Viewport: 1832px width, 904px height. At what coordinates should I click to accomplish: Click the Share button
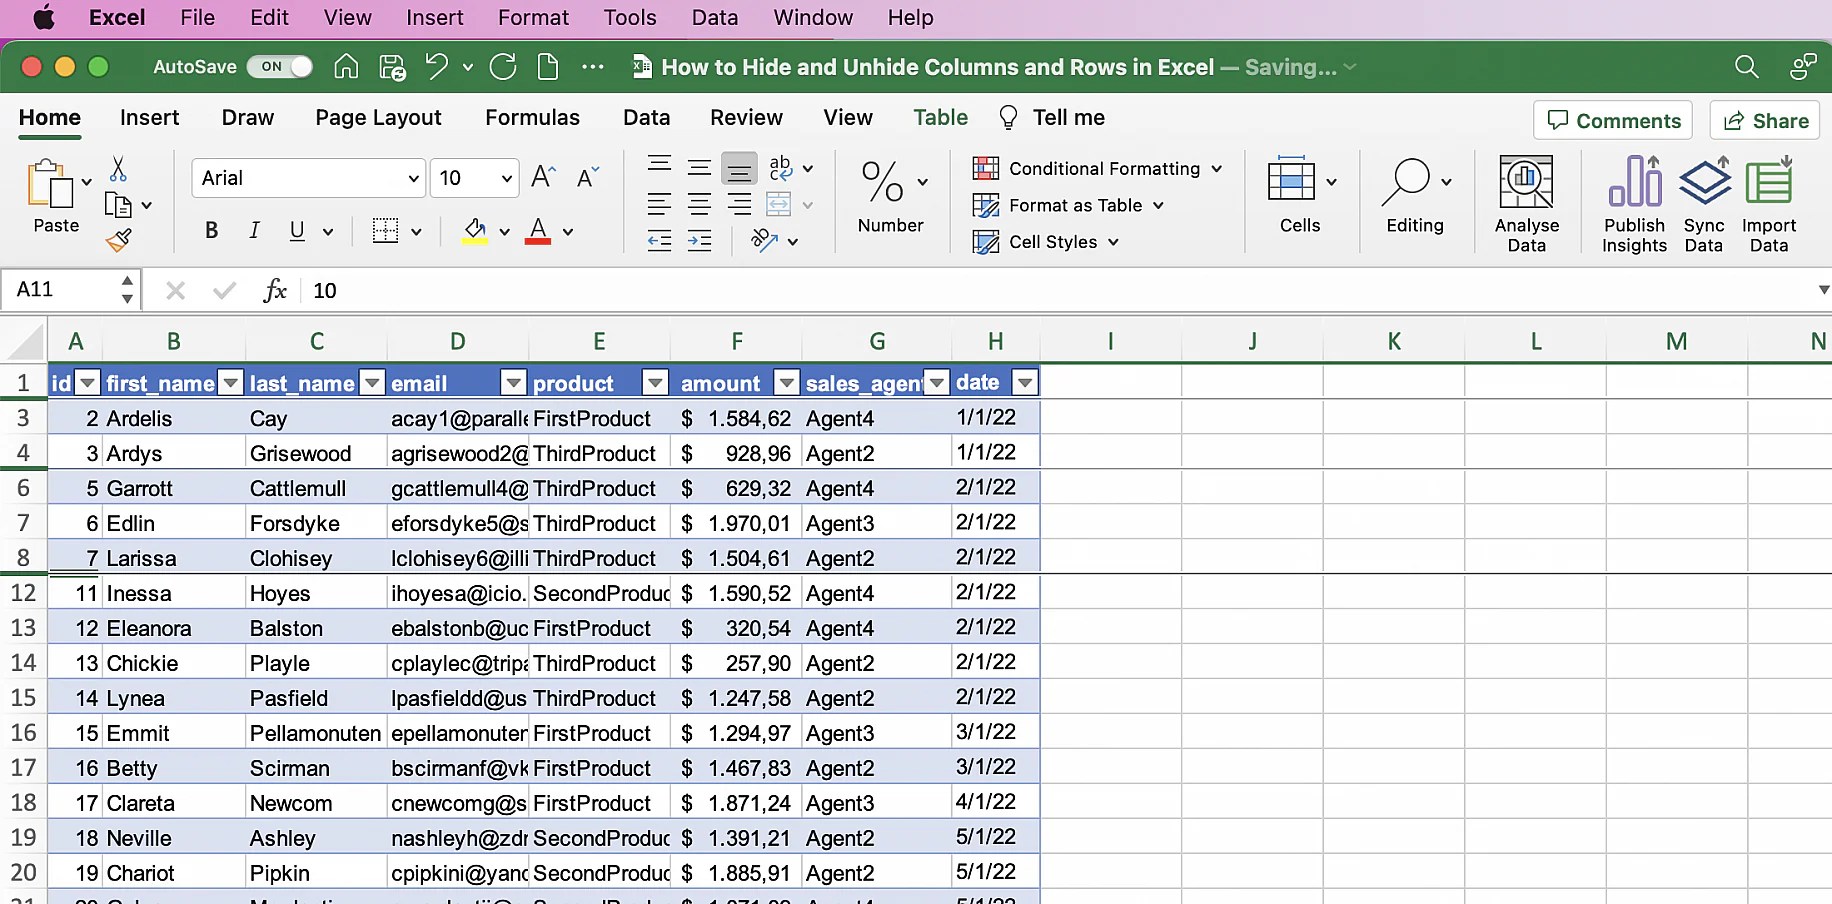1765,120
